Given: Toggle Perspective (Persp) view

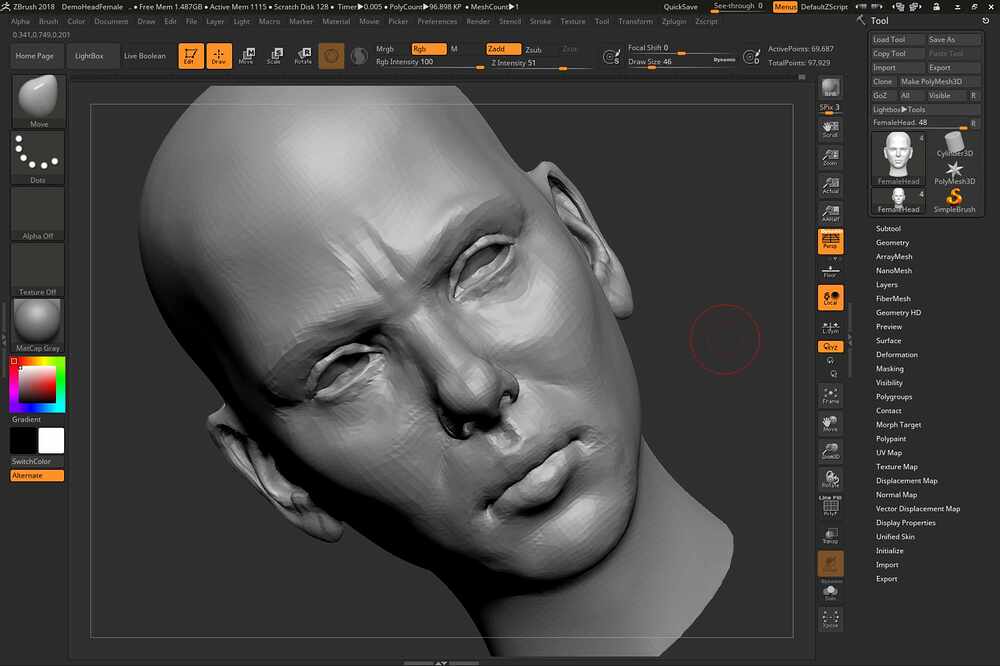Looking at the screenshot, I should tap(830, 241).
